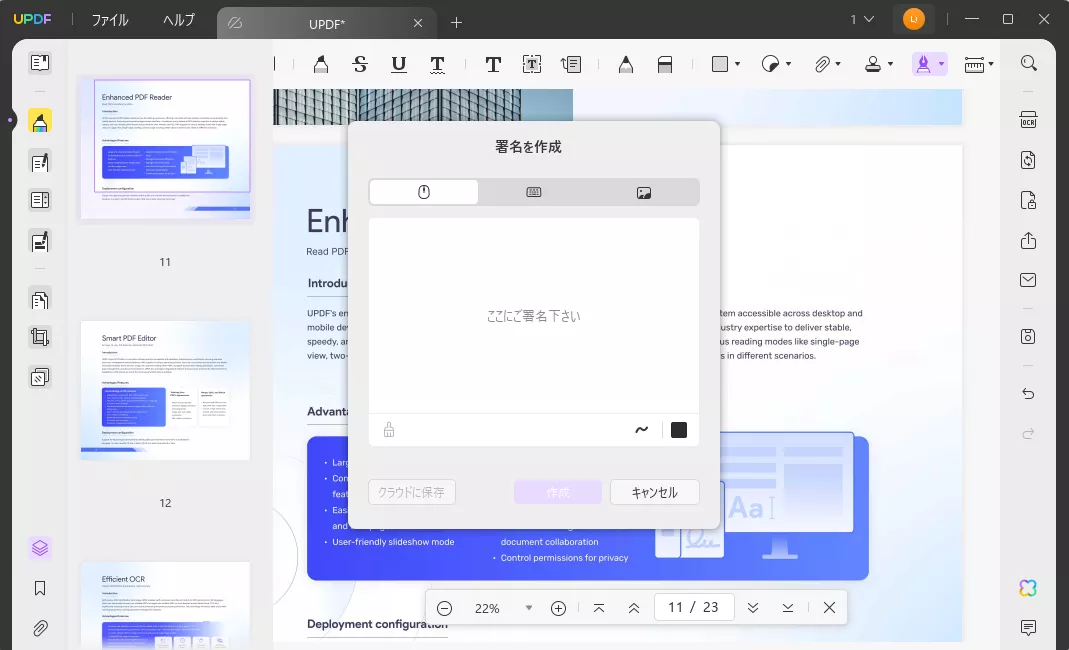1069x650 pixels.
Task: Select the underline tool
Action: tap(399, 64)
